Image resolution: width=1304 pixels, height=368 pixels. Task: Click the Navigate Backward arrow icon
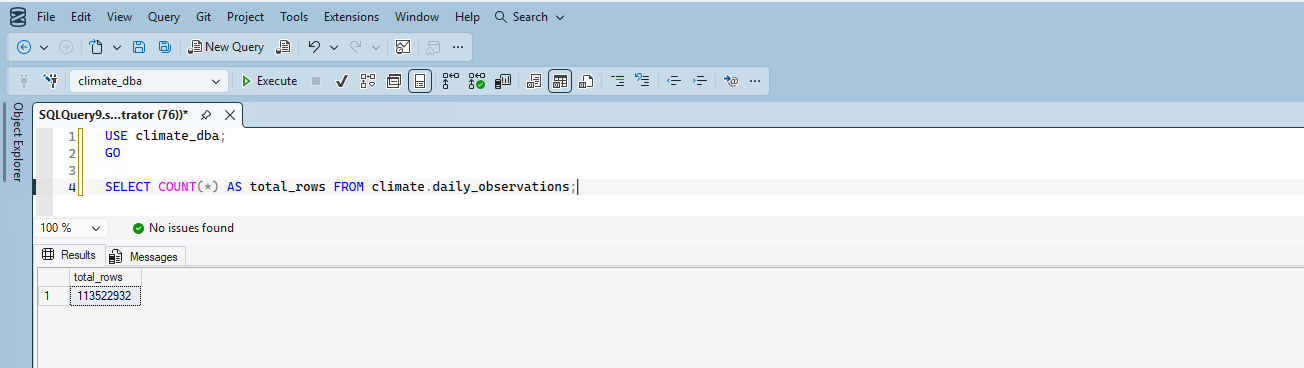tap(24, 47)
